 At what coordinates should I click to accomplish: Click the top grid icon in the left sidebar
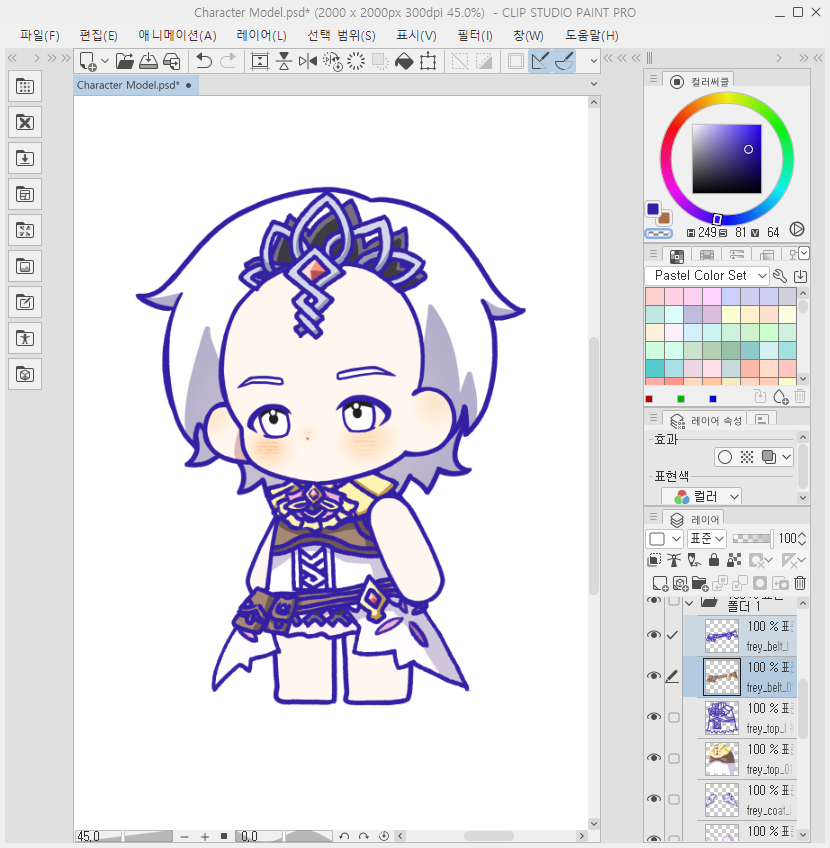(25, 86)
